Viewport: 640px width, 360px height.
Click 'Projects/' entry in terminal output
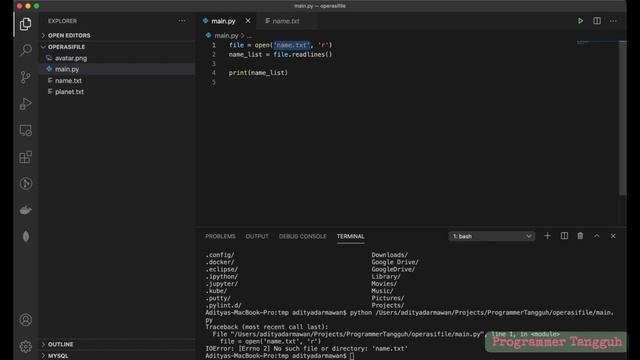coord(388,305)
